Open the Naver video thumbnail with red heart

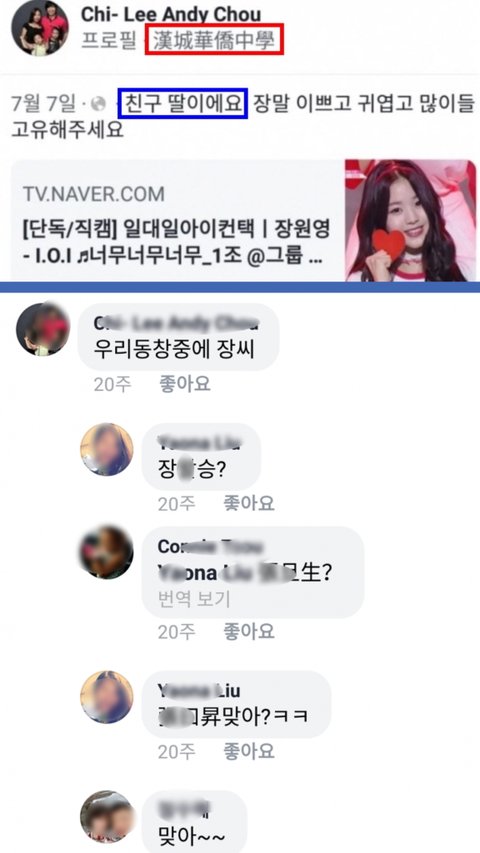pyautogui.click(x=410, y=220)
